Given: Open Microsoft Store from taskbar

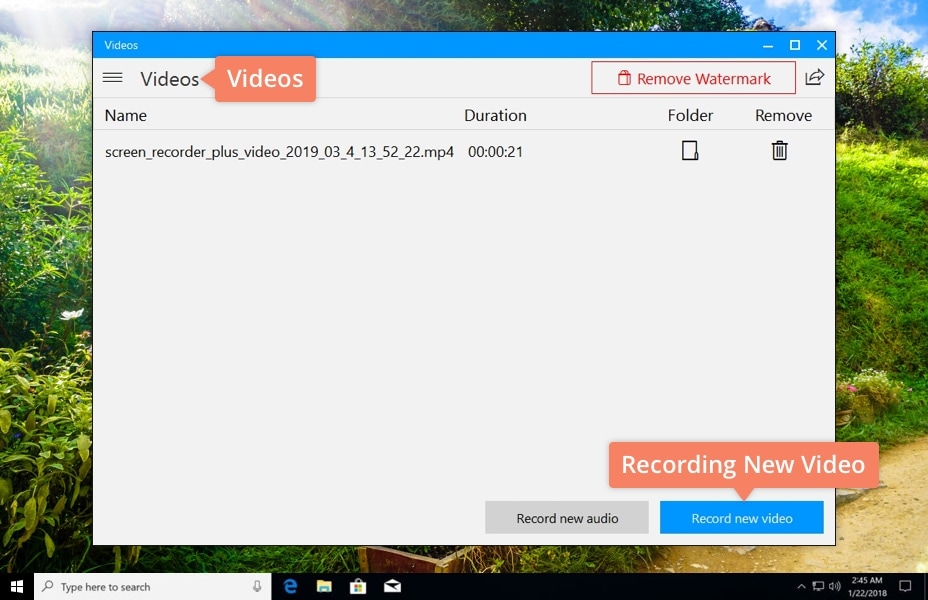Looking at the screenshot, I should (x=357, y=586).
